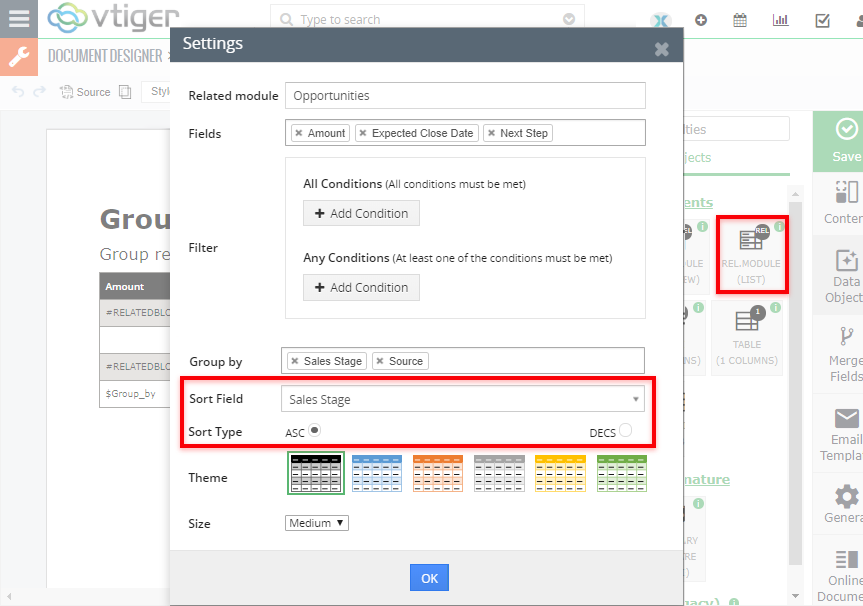Choose the yellow table theme
The width and height of the screenshot is (863, 606).
(x=560, y=473)
